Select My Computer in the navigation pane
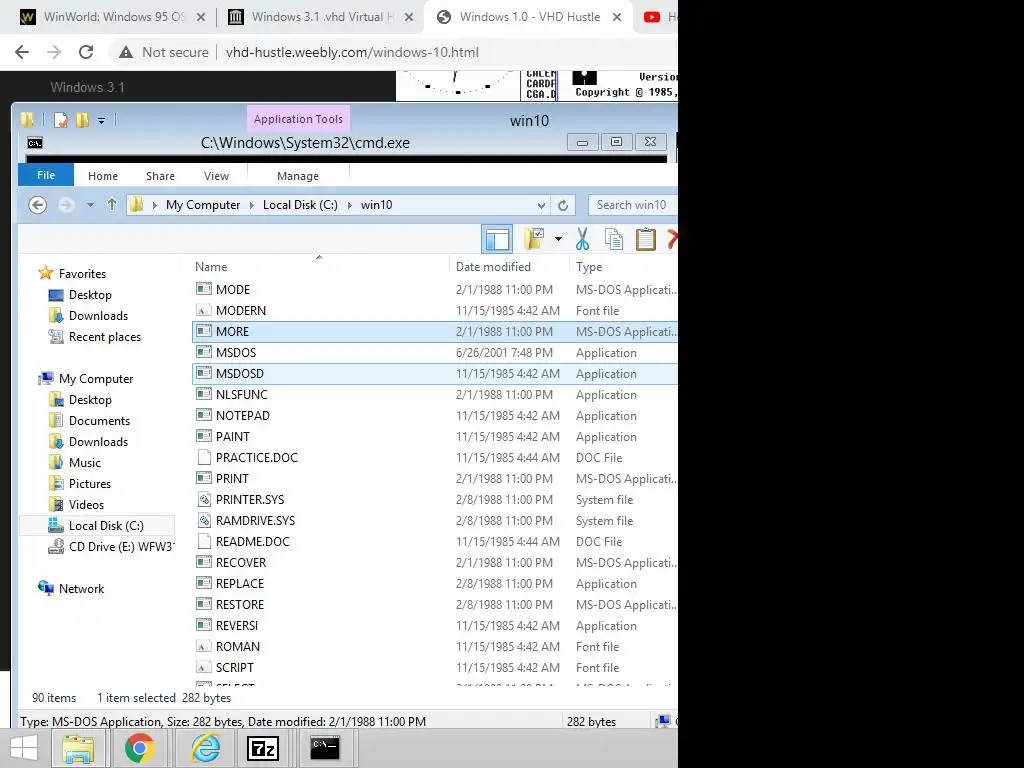Viewport: 1024px width, 768px height. [96, 379]
